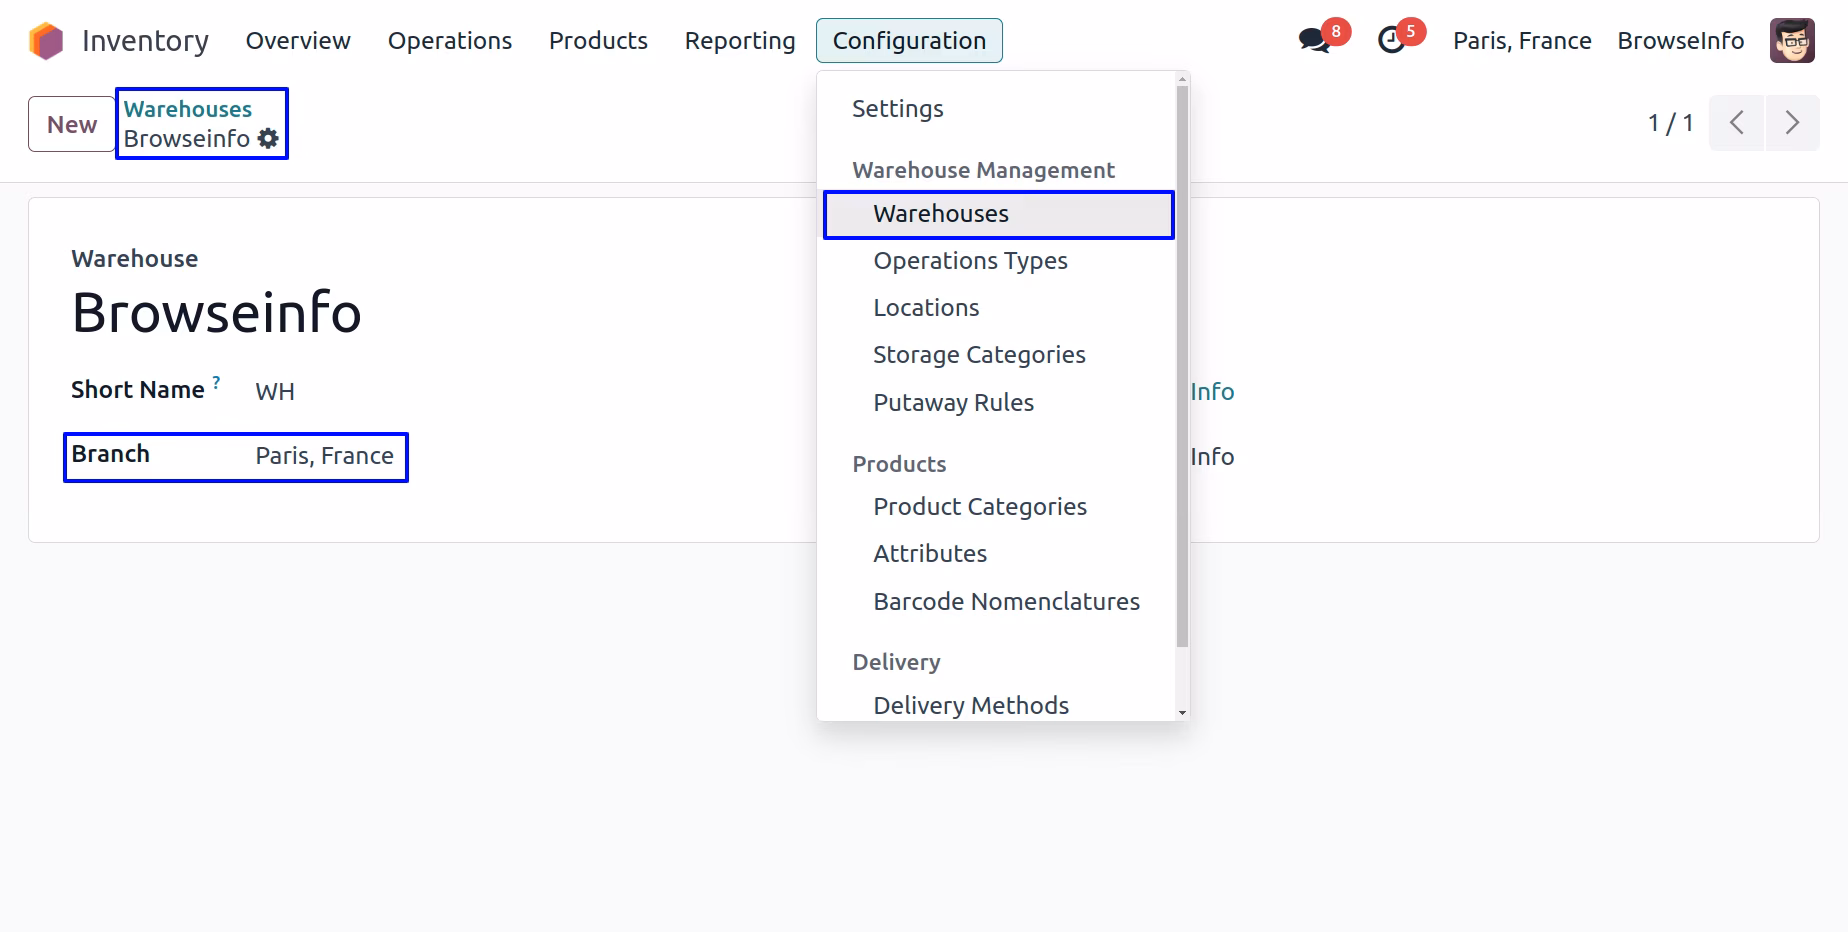Choose Warehouses in the dropdown
Screen dimensions: 1848x932
(998, 214)
